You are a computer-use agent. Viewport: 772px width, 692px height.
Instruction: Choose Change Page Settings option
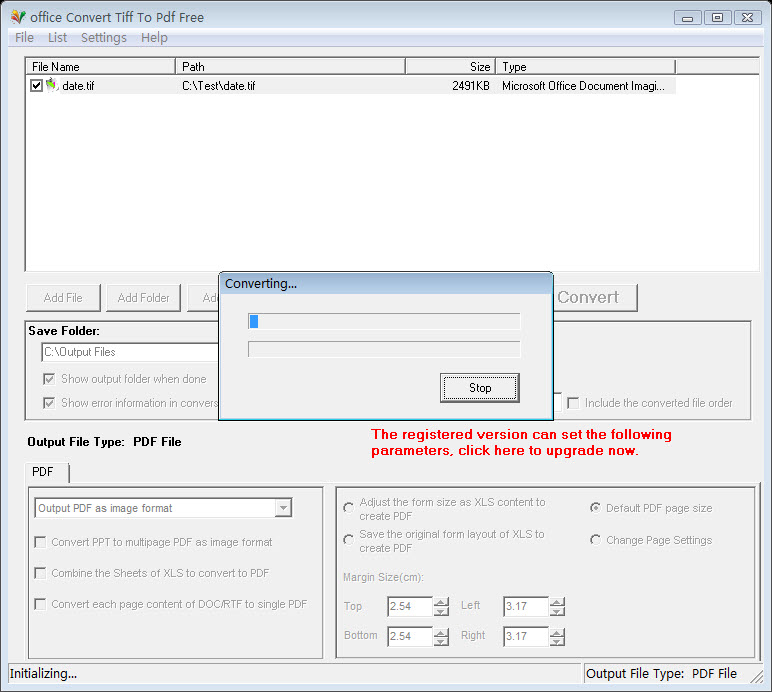tap(596, 540)
